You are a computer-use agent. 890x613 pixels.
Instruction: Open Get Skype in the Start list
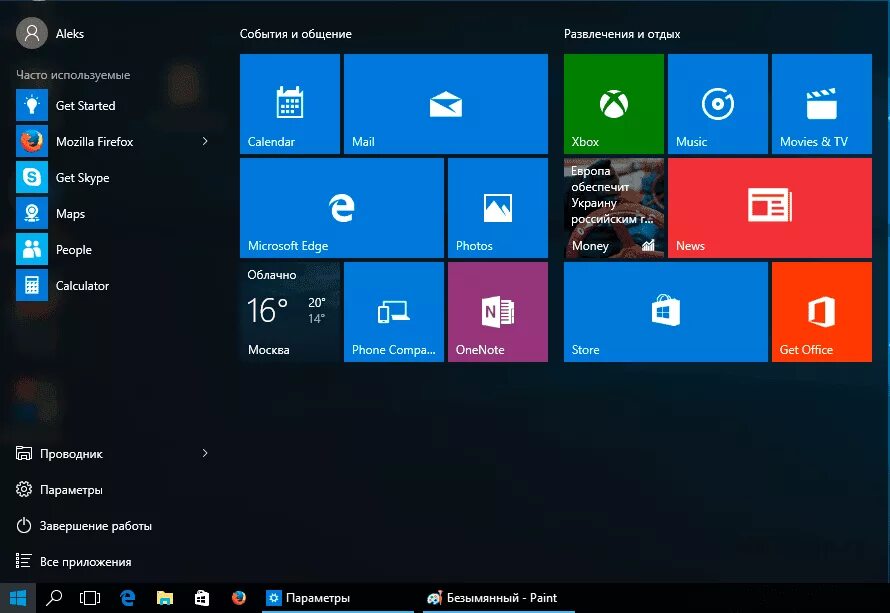click(114, 178)
